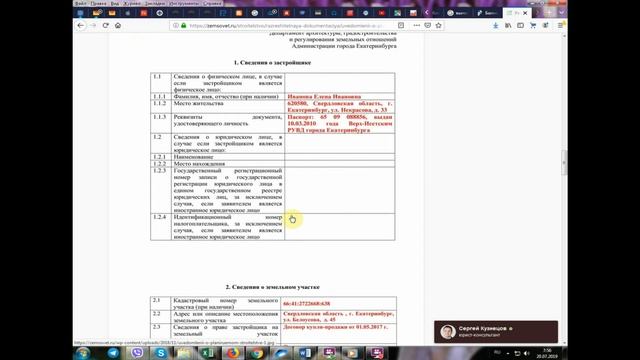Click the name Иванова Елена Ивановна
Screen dimensions: 640x360
pyautogui.click(x=324, y=97)
